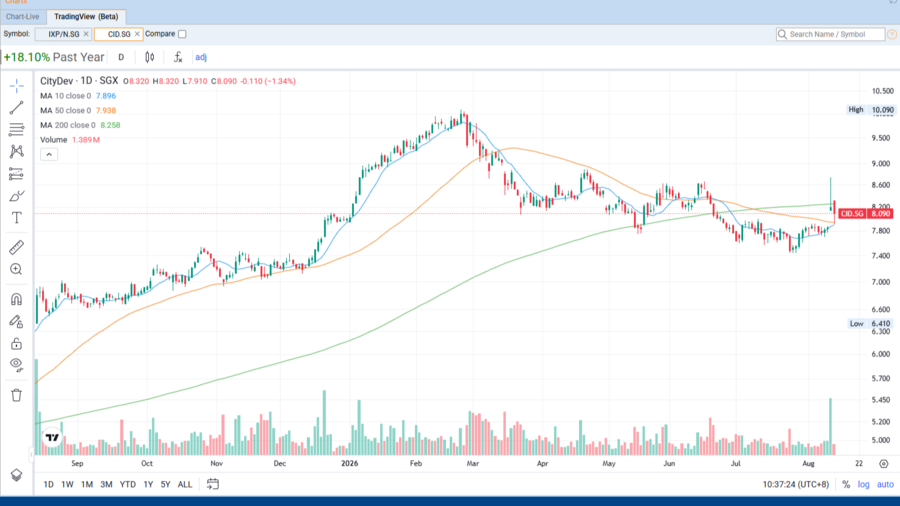Hide all drawings with eye icon
The image size is (900, 506).
[x=16, y=365]
